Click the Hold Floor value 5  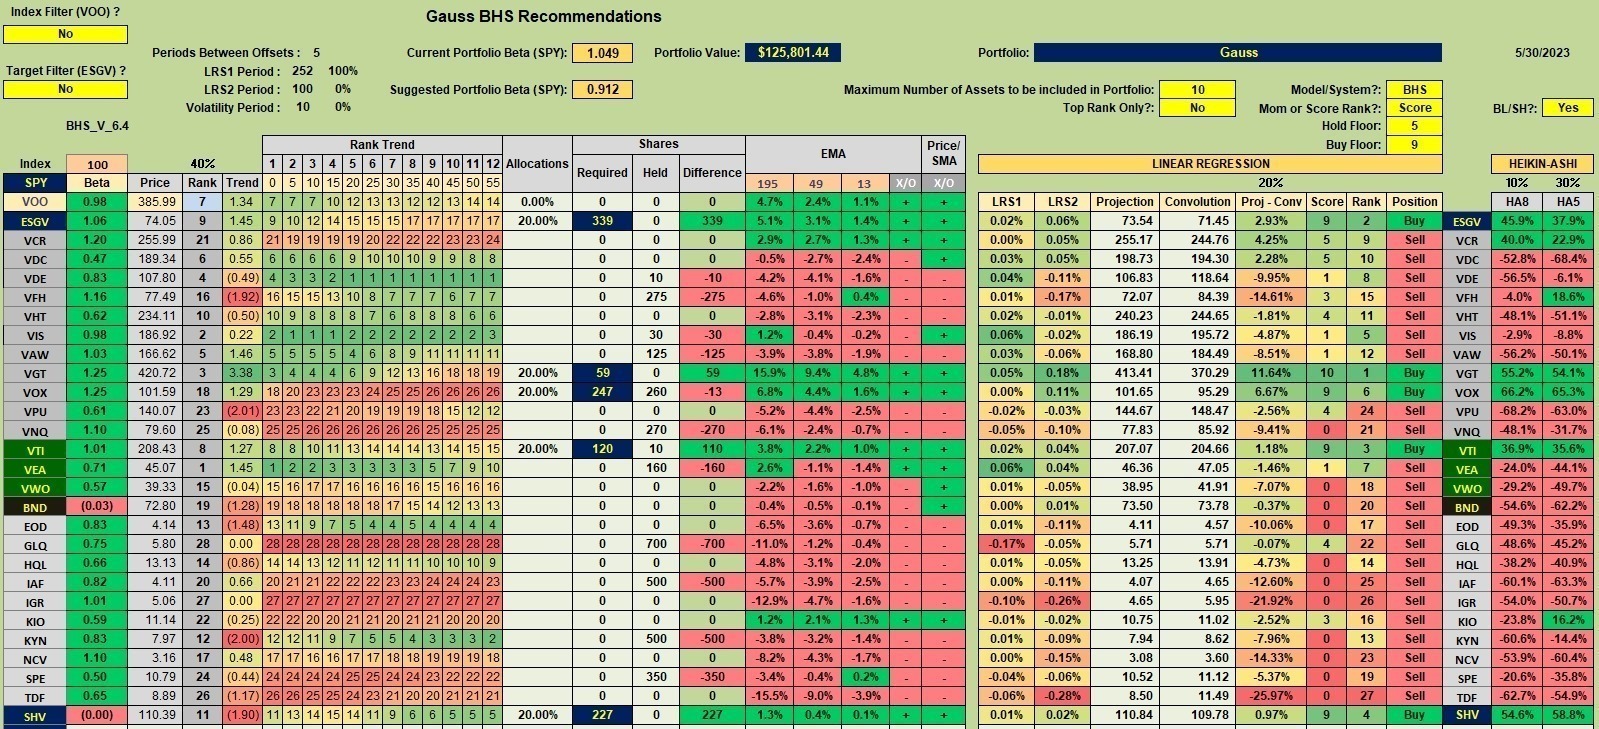click(1415, 126)
